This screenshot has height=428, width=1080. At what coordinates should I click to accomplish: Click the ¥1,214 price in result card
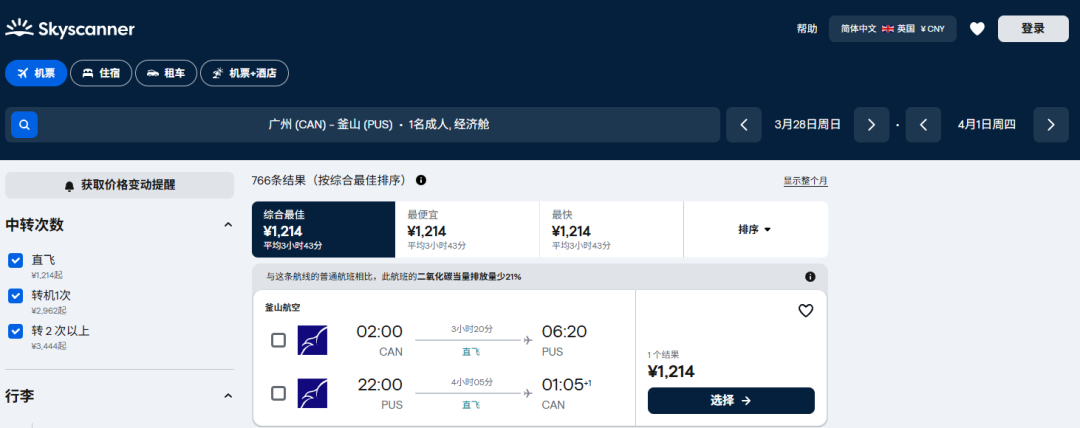(671, 372)
